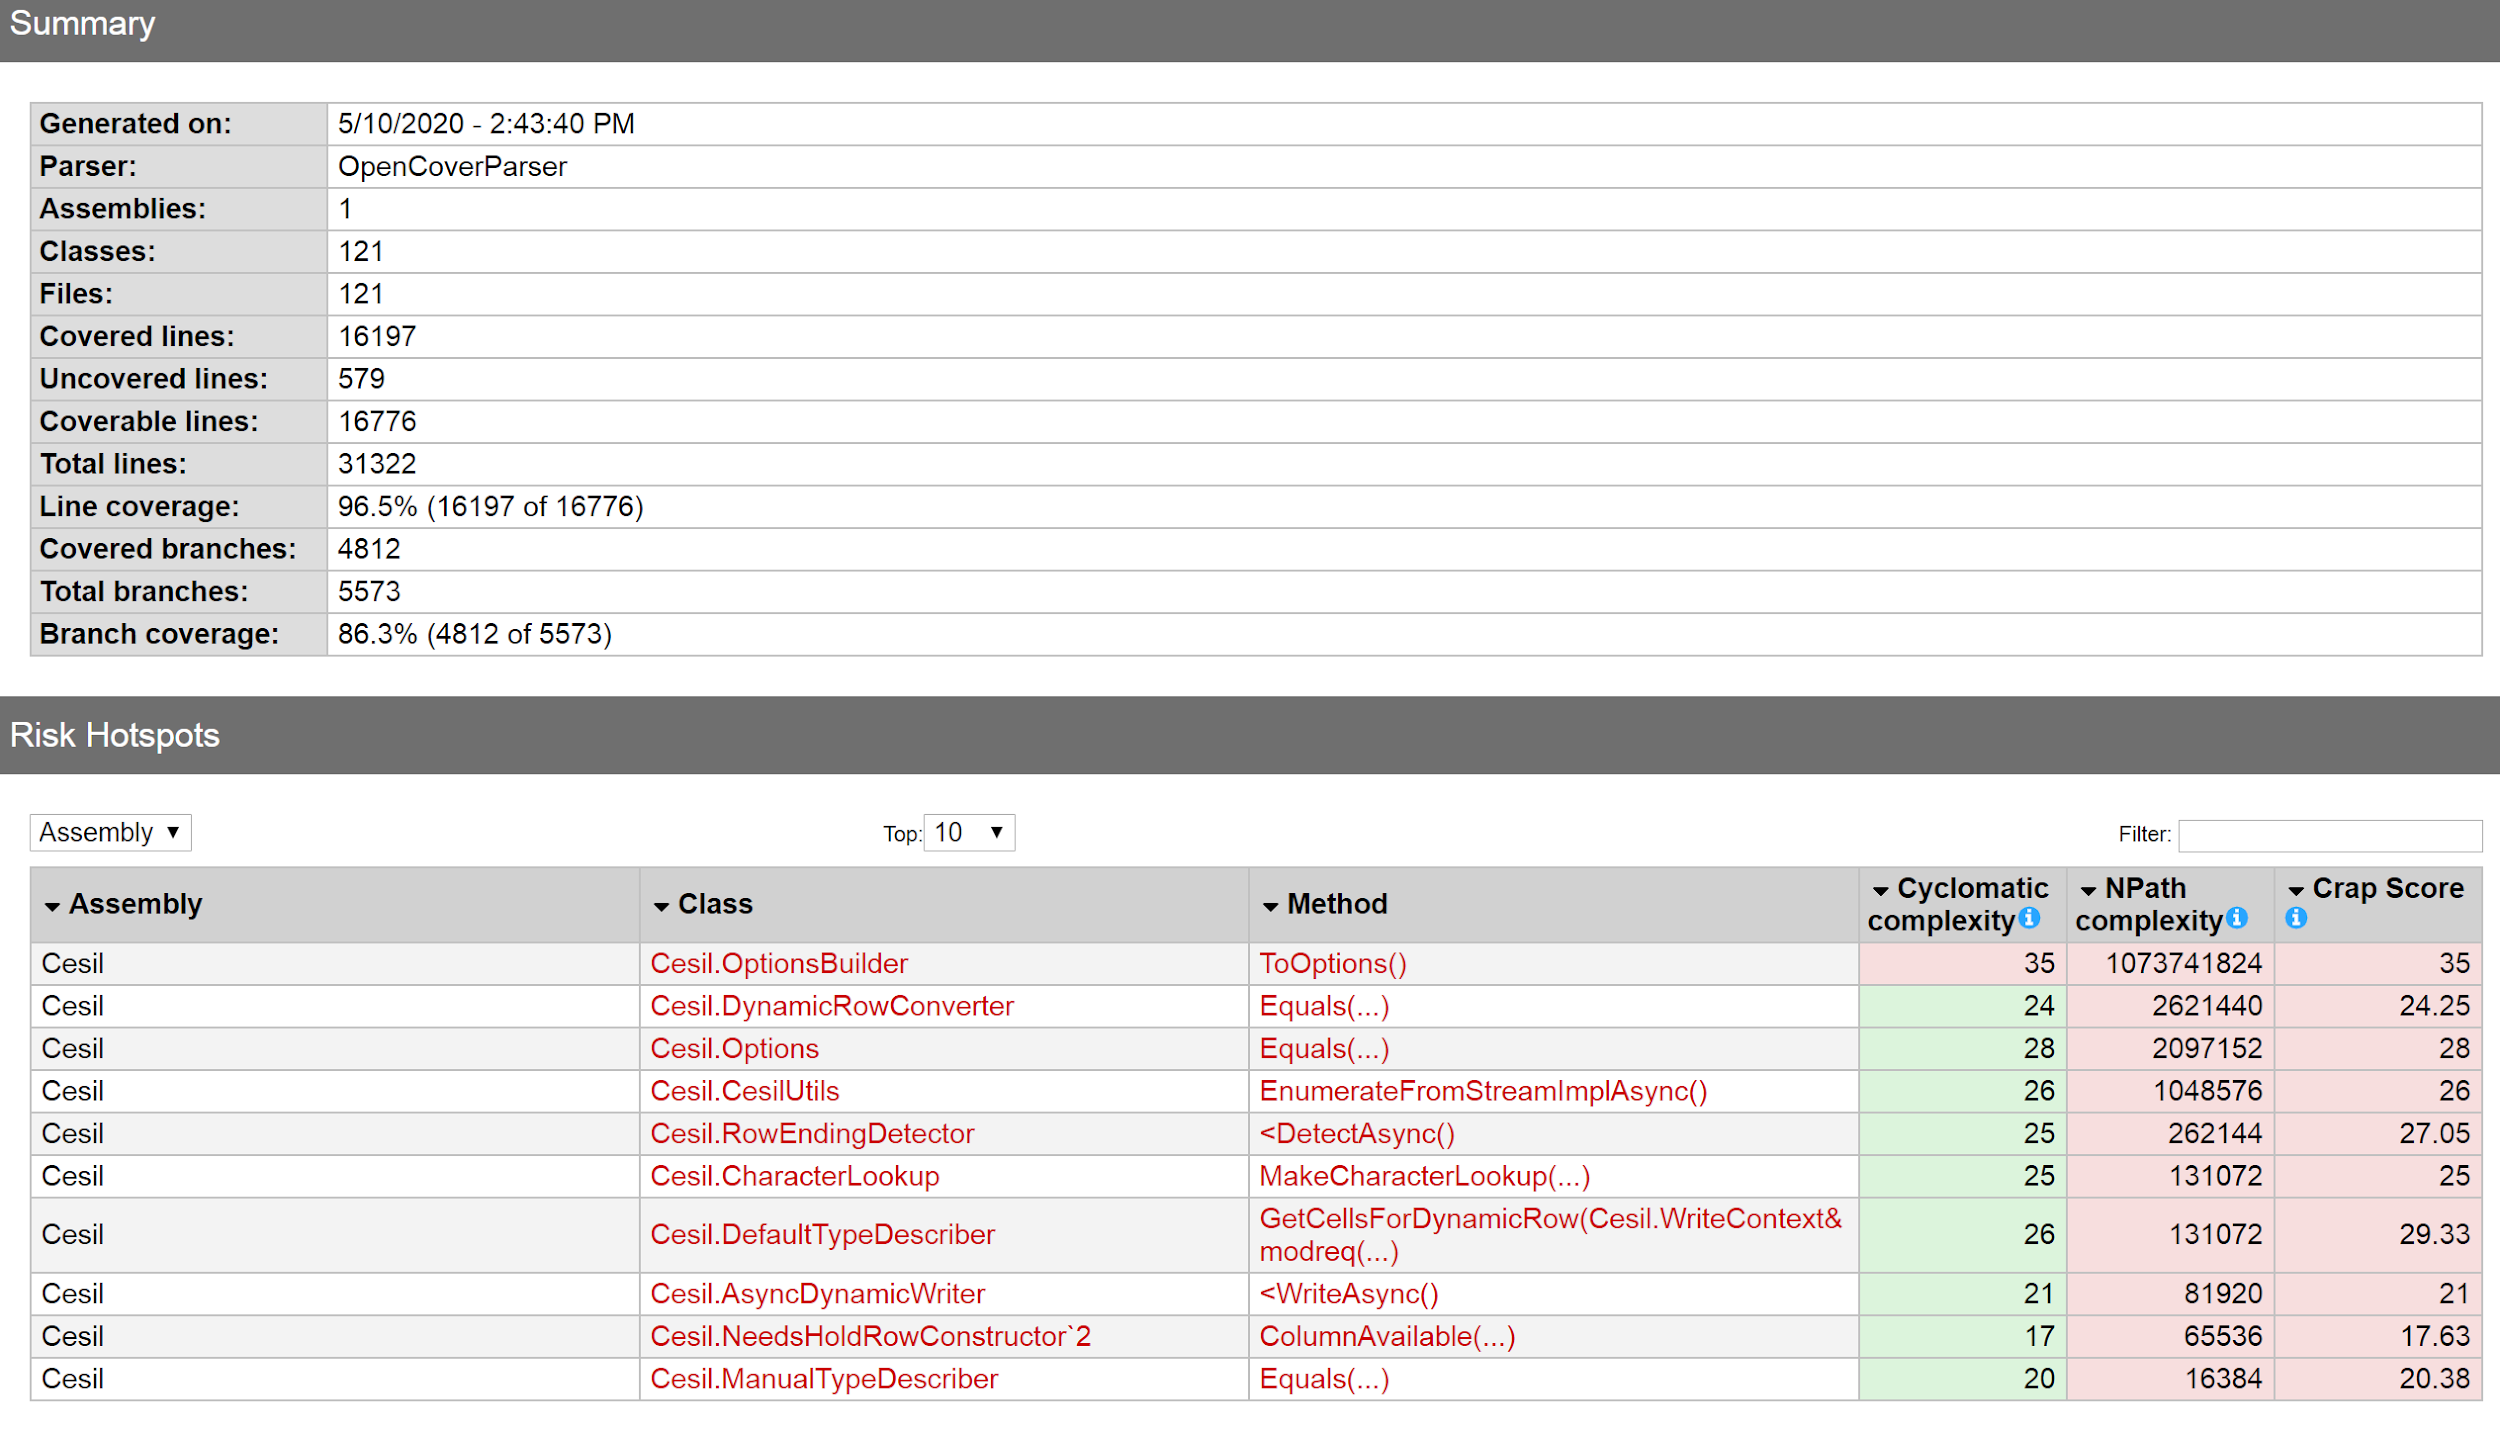Click the NPath complexity info icon
This screenshot has width=2500, height=1432.
[2237, 918]
